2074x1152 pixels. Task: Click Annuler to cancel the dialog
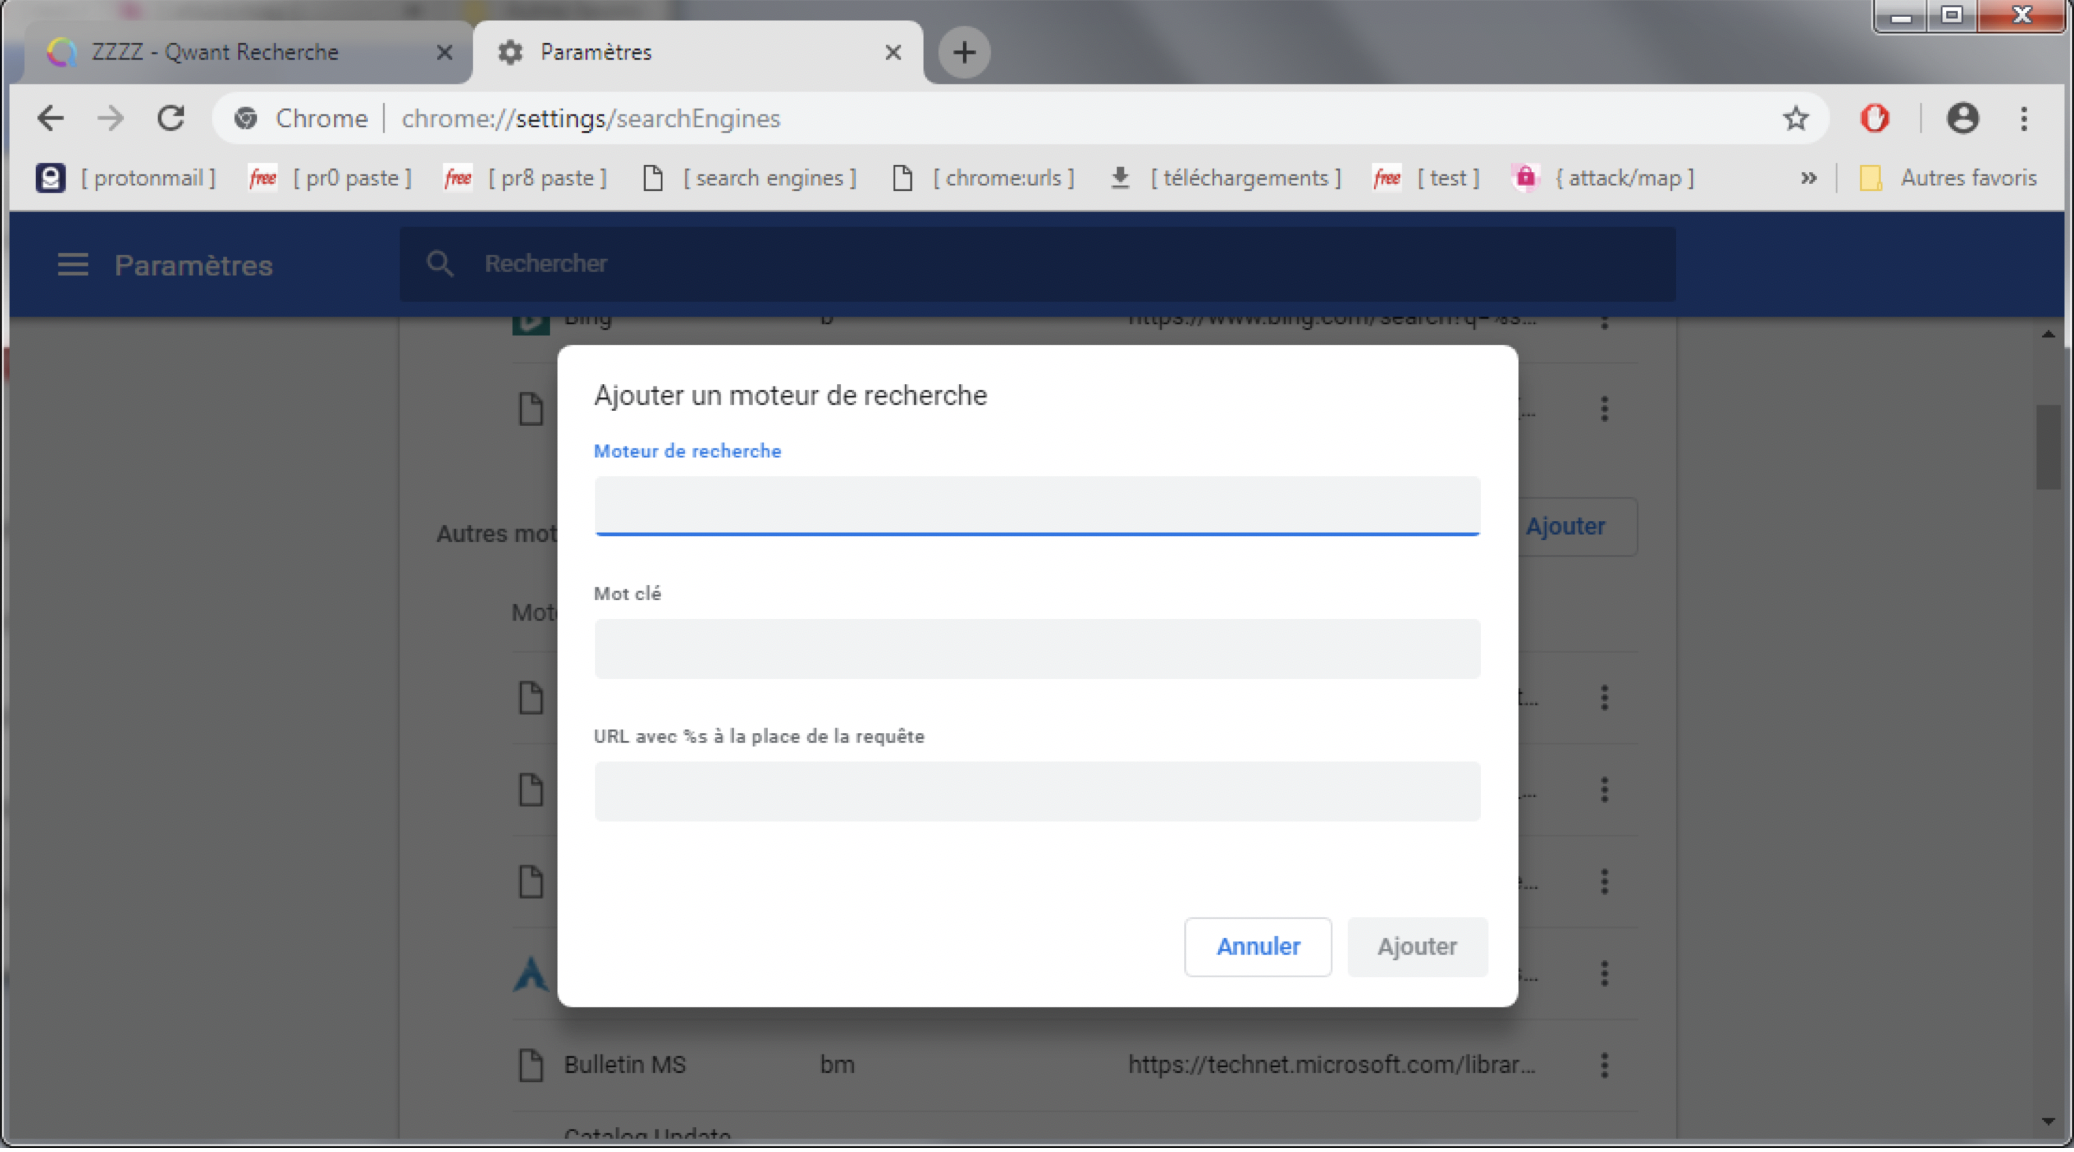(x=1258, y=946)
